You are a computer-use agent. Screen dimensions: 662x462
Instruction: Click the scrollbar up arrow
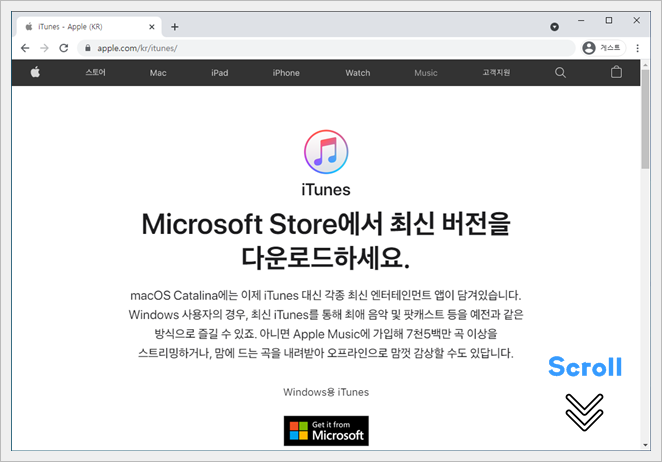coord(645,65)
